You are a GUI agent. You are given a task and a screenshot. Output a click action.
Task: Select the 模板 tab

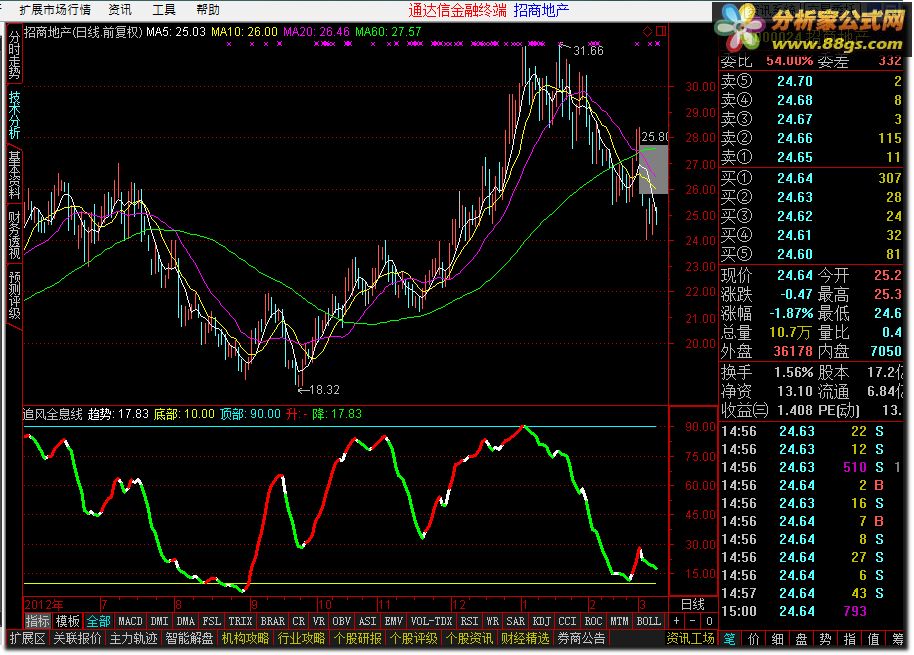pos(68,621)
